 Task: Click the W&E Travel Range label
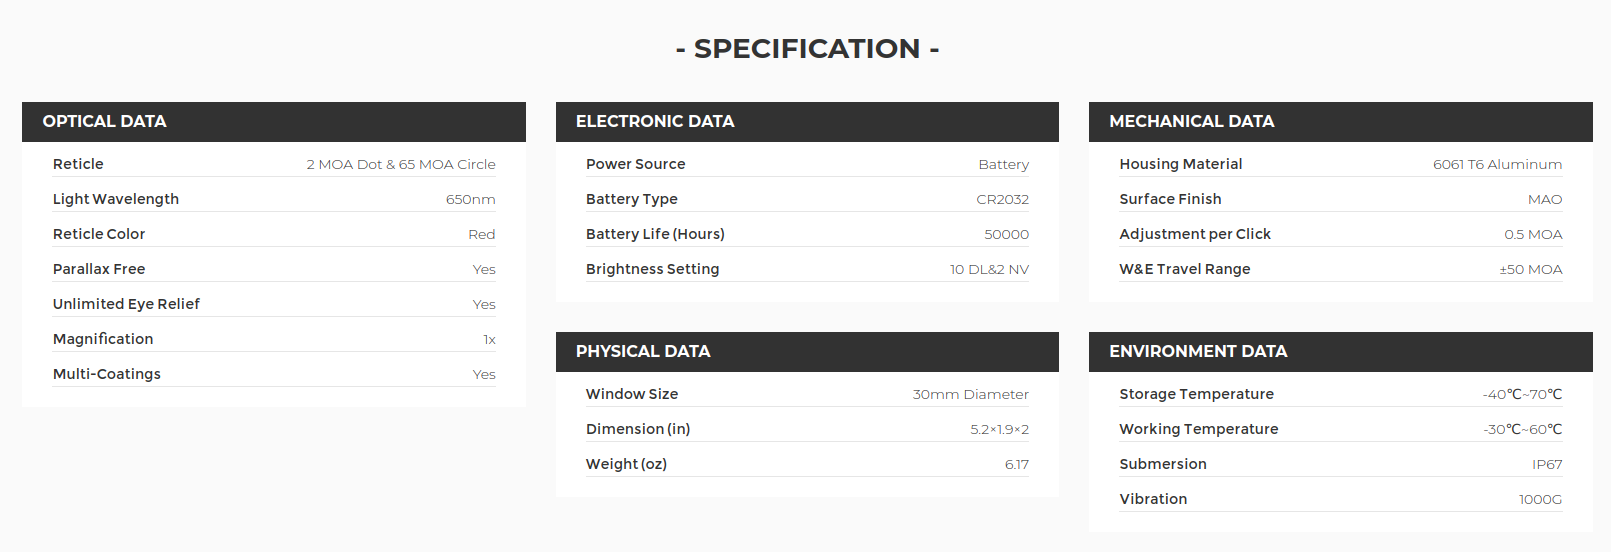(1185, 269)
